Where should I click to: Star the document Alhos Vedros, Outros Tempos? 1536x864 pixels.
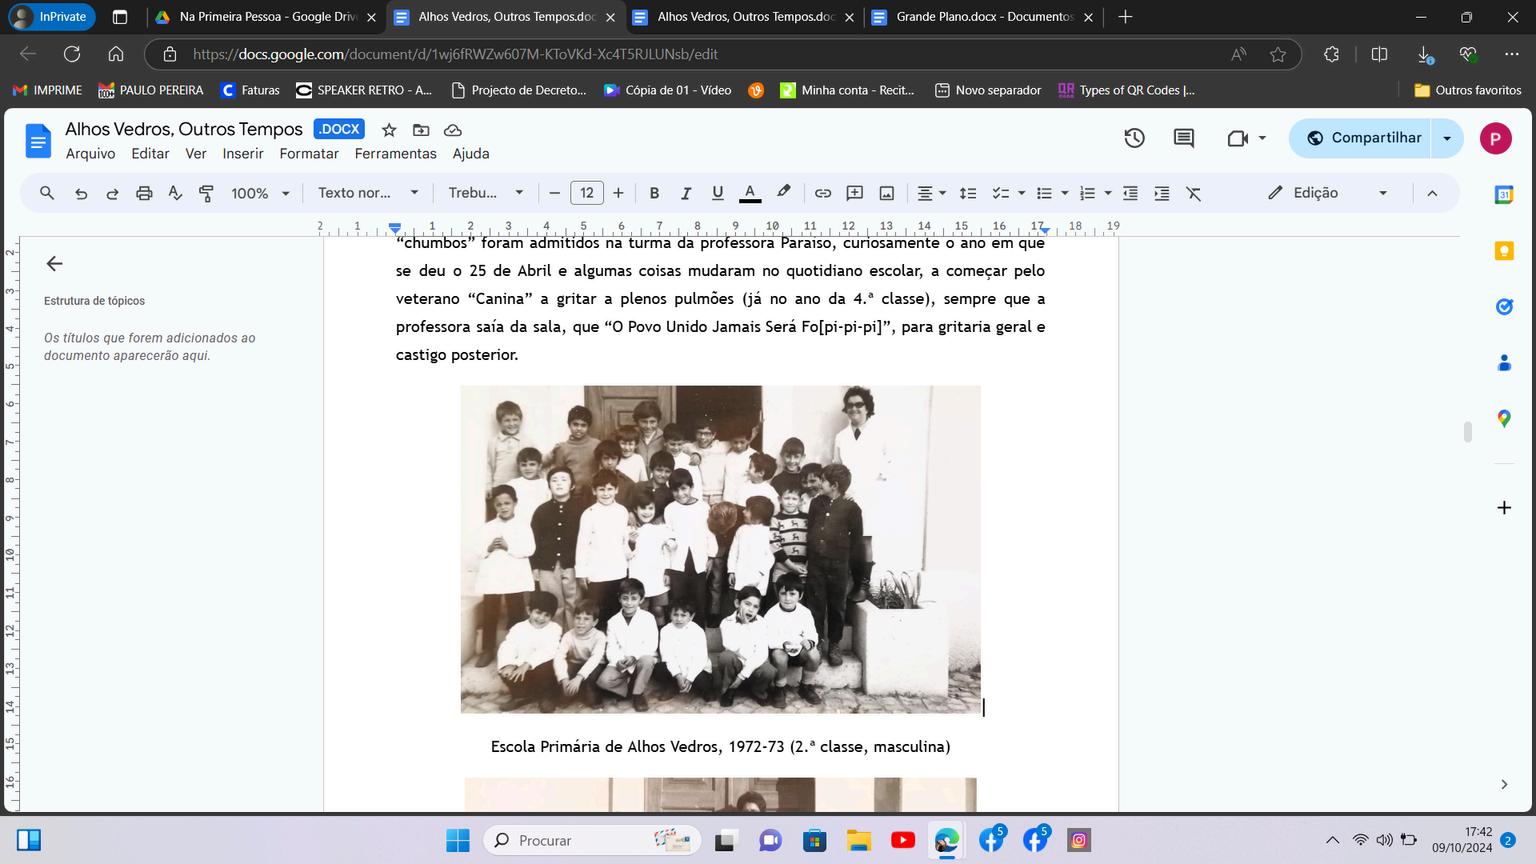(389, 130)
